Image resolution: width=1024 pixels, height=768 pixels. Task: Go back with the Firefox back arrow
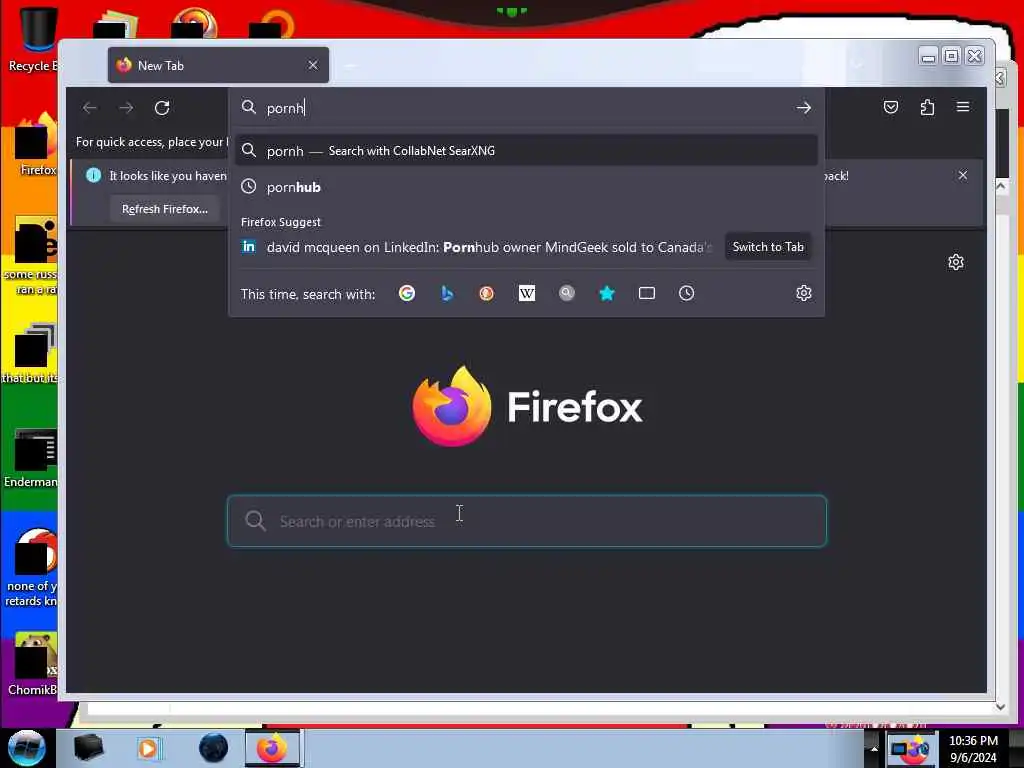tap(89, 108)
